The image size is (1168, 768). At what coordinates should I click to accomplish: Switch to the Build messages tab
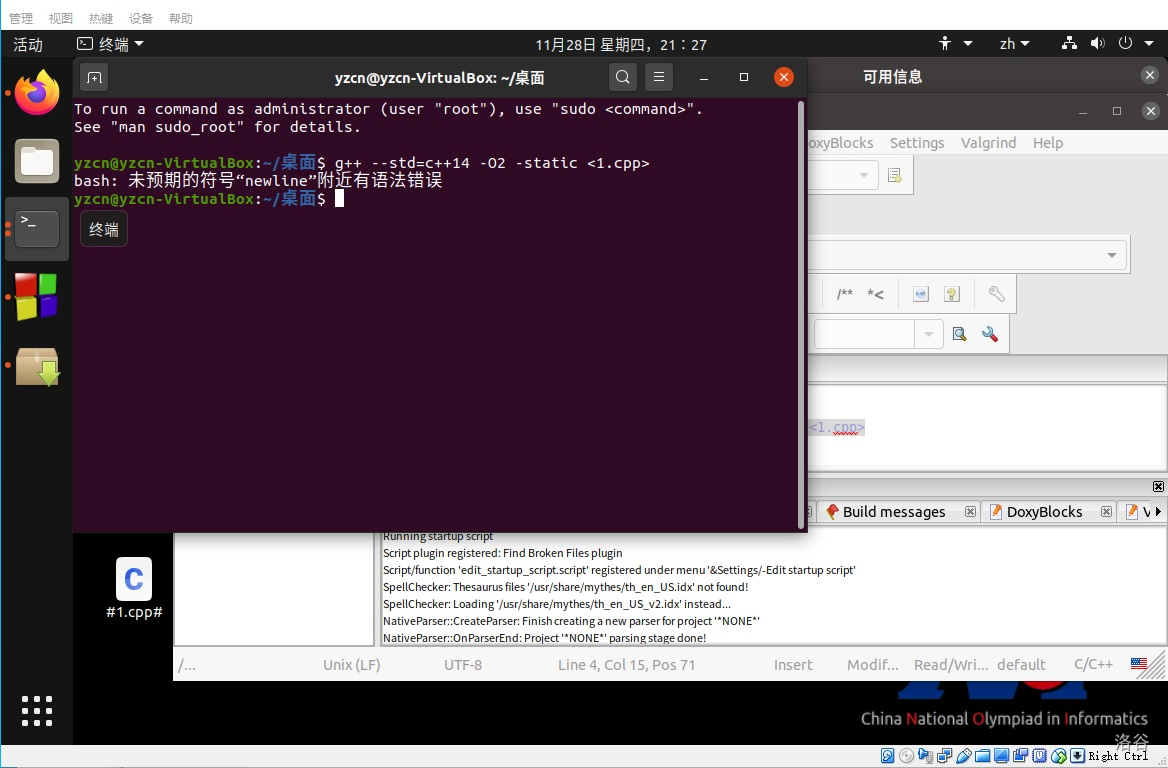893,512
